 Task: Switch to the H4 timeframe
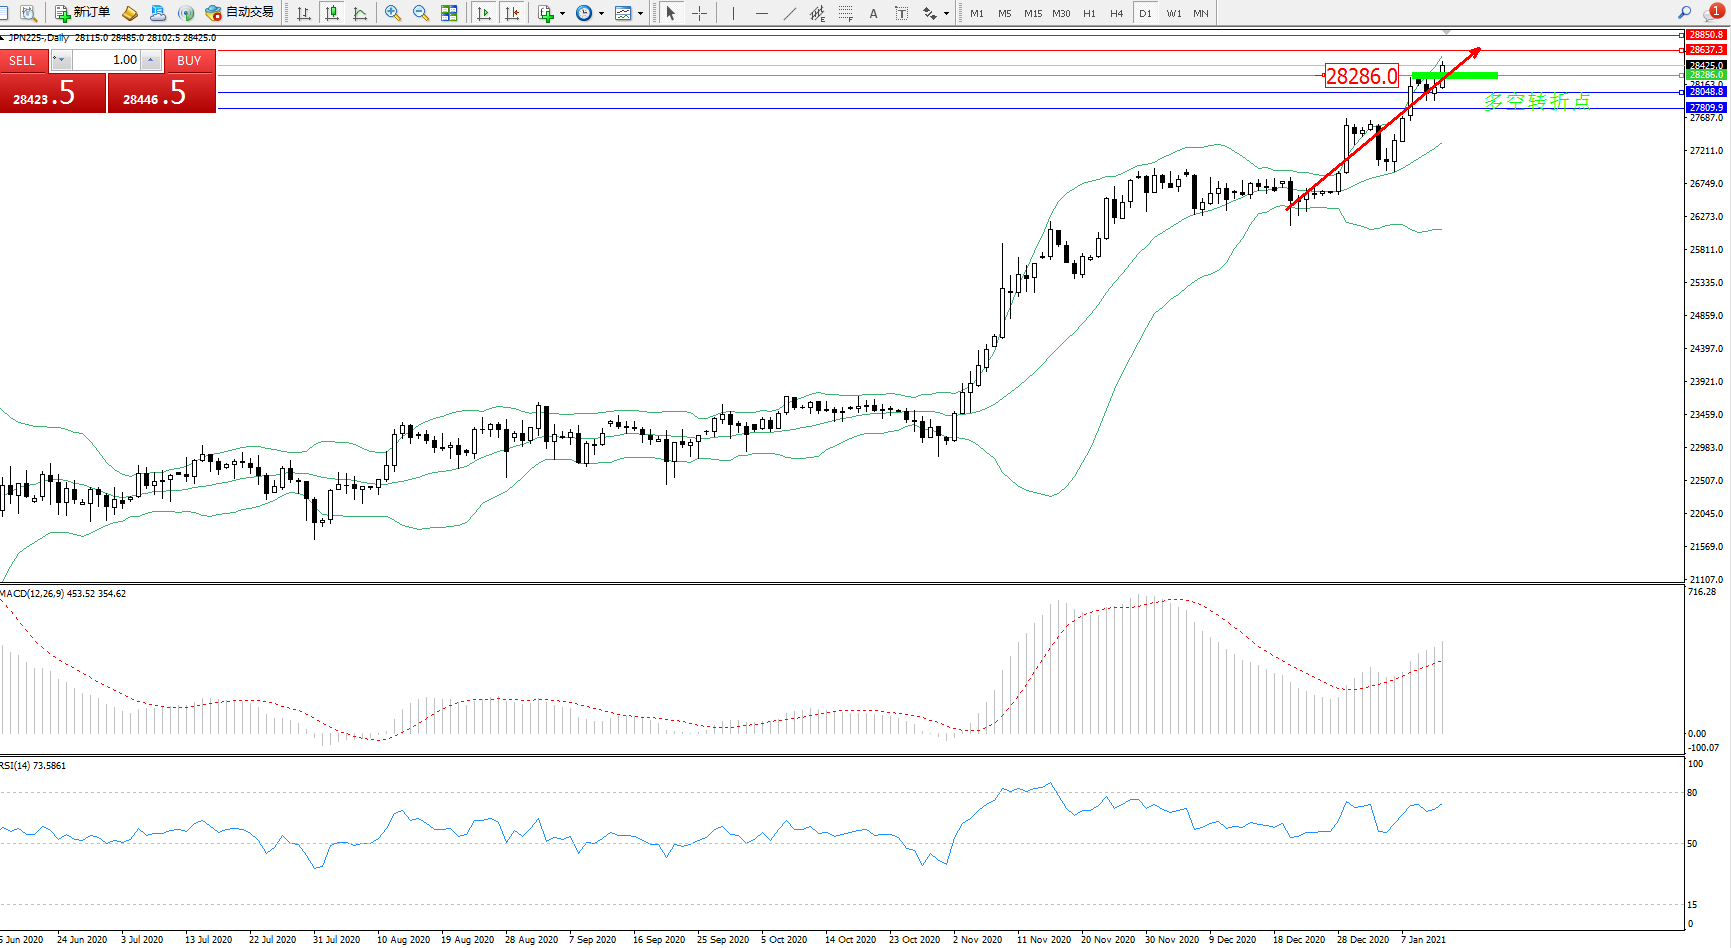click(1117, 13)
